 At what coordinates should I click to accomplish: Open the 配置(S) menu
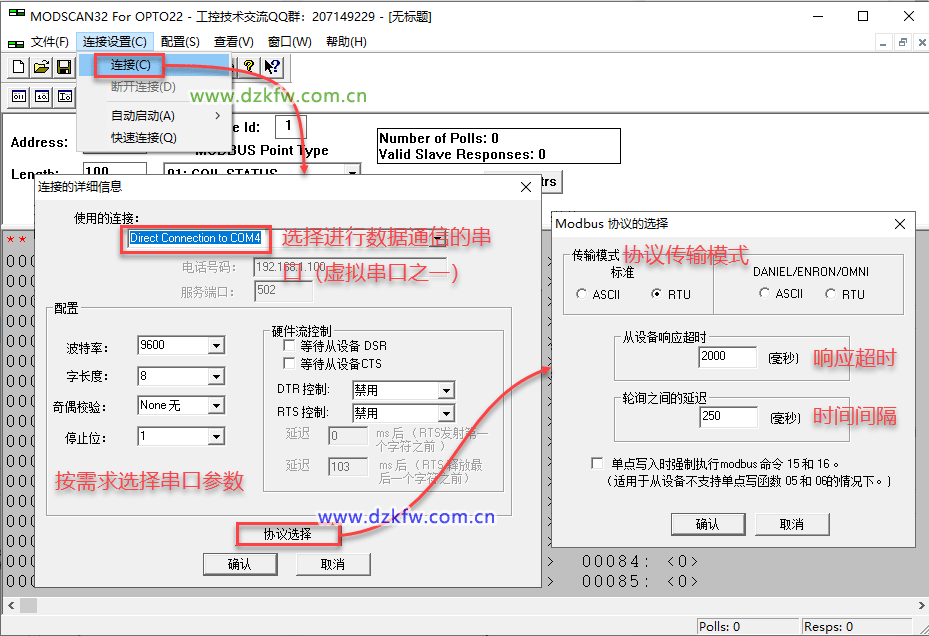point(180,42)
